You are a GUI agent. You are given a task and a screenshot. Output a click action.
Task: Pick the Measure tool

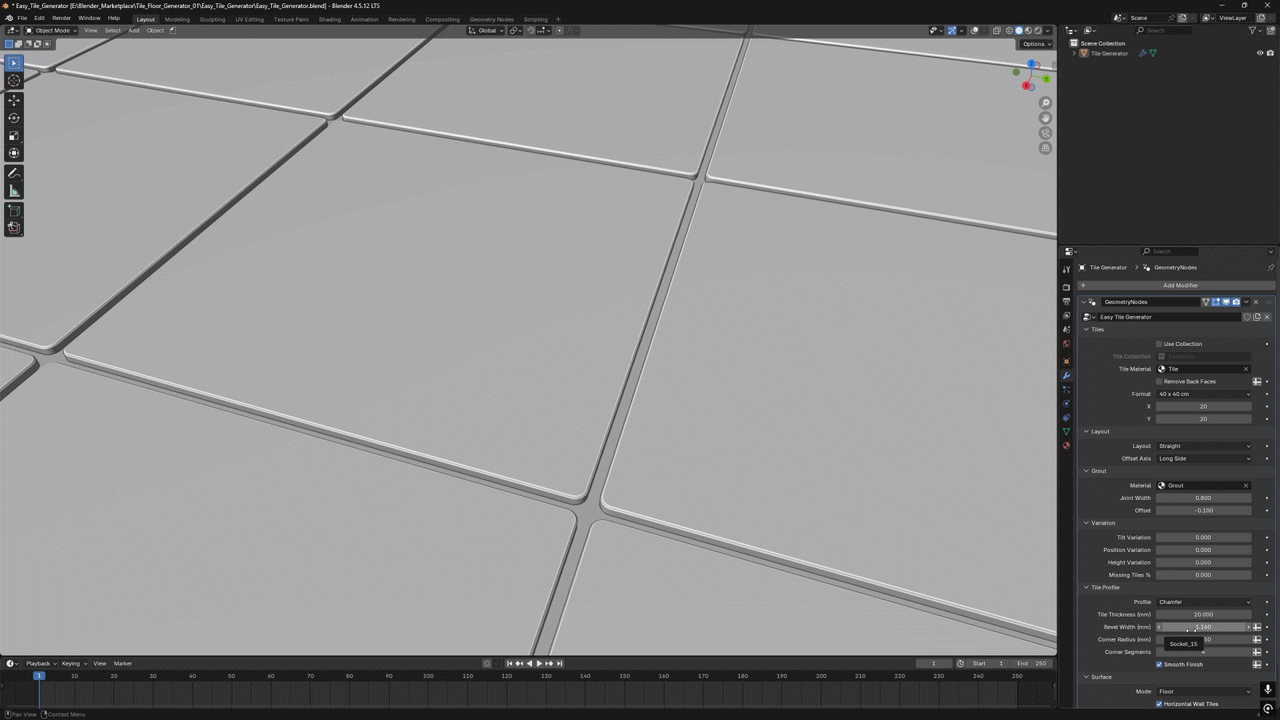14,191
